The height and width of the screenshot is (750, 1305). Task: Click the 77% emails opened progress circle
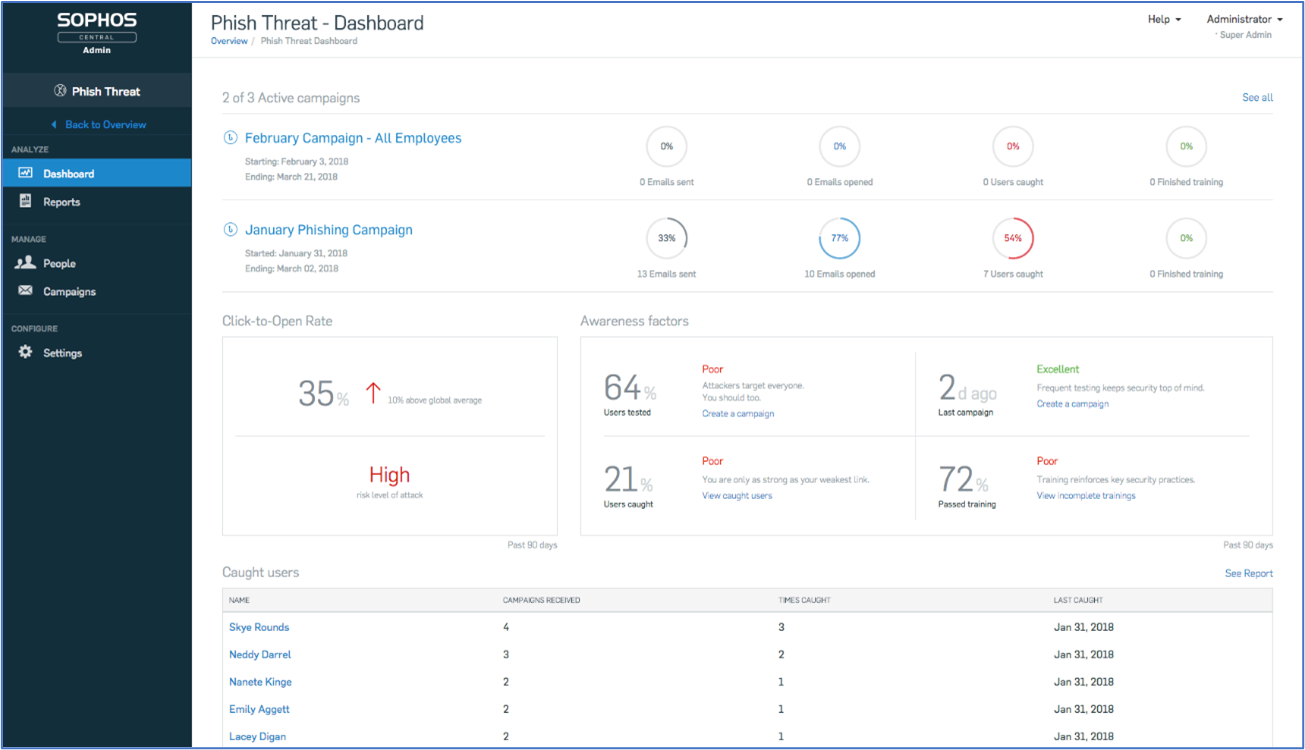[x=840, y=238]
